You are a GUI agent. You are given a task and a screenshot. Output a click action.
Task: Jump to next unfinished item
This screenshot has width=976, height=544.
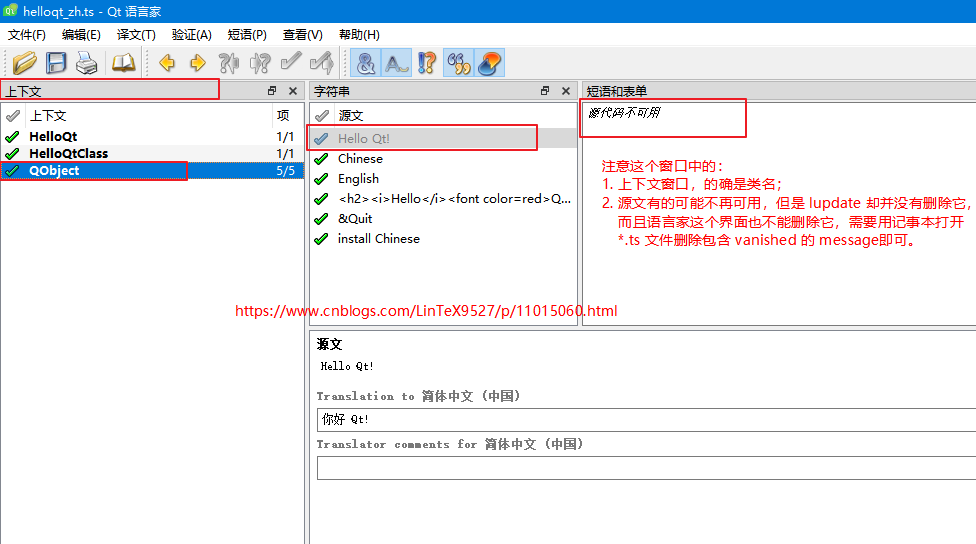coord(260,63)
